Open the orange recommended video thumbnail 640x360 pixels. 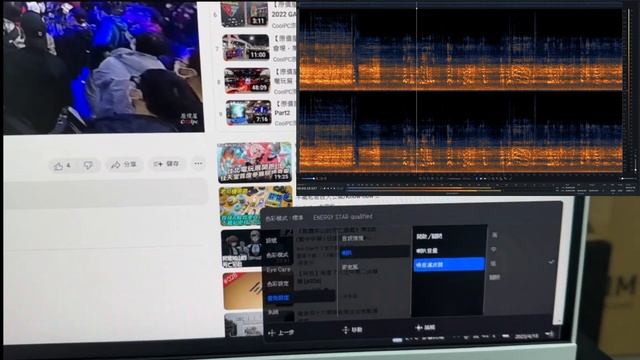(243, 291)
